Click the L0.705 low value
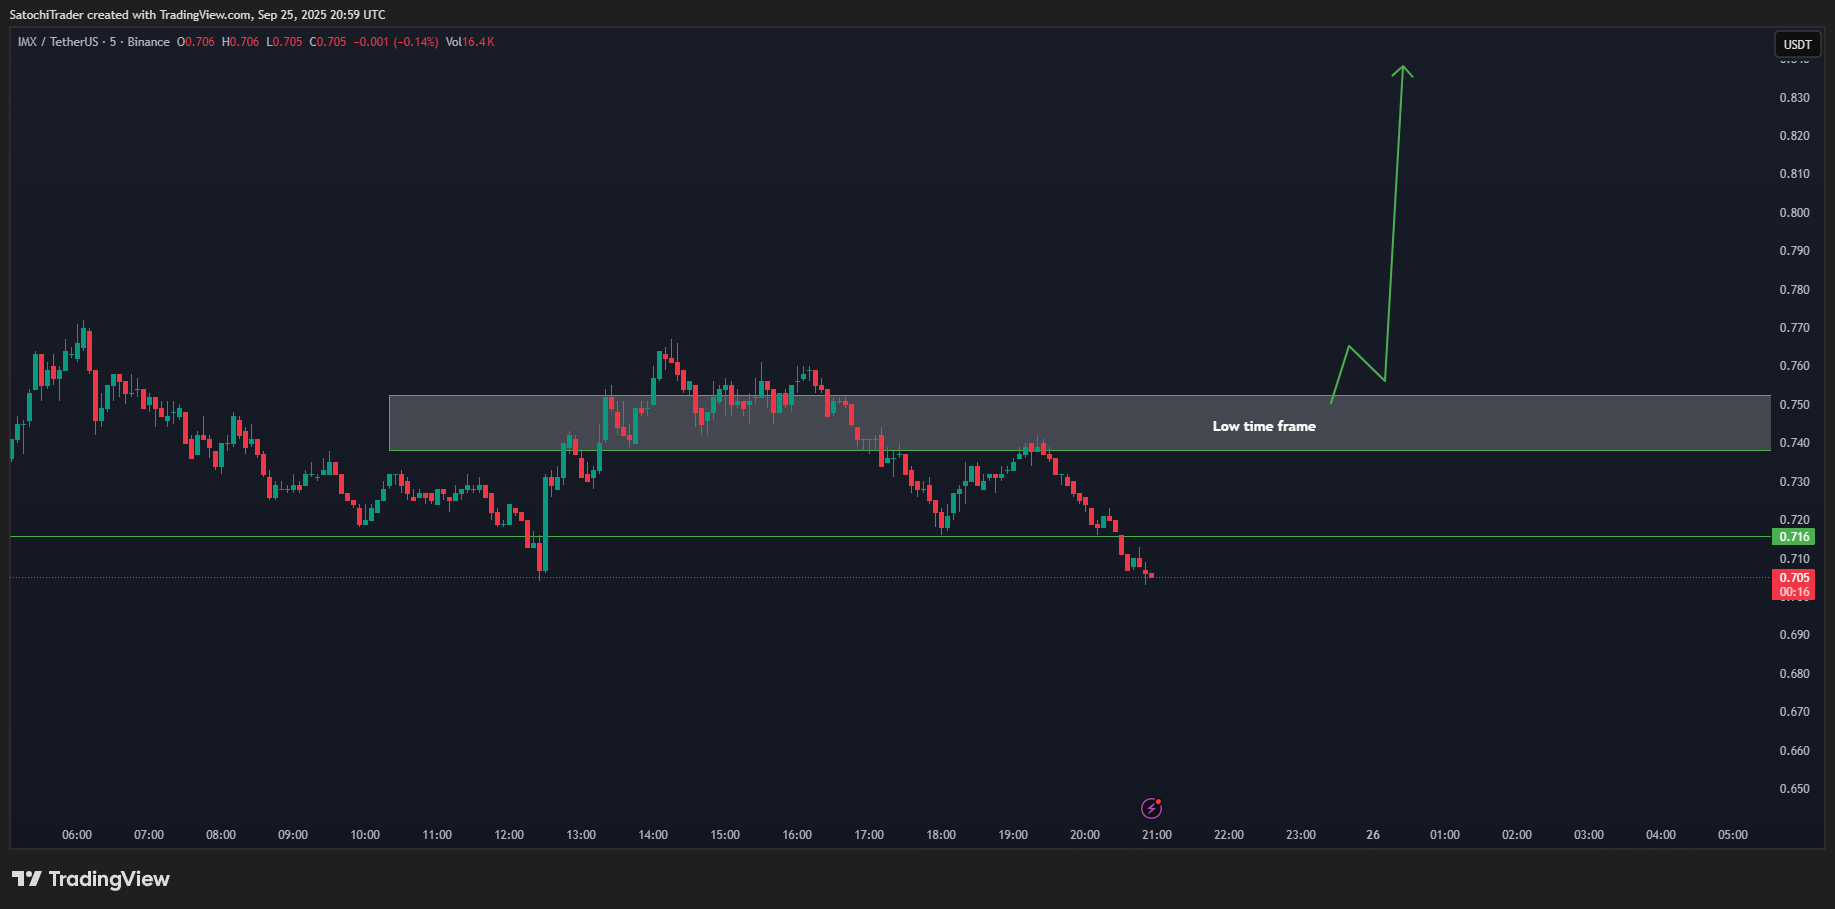This screenshot has height=909, width=1835. point(284,42)
